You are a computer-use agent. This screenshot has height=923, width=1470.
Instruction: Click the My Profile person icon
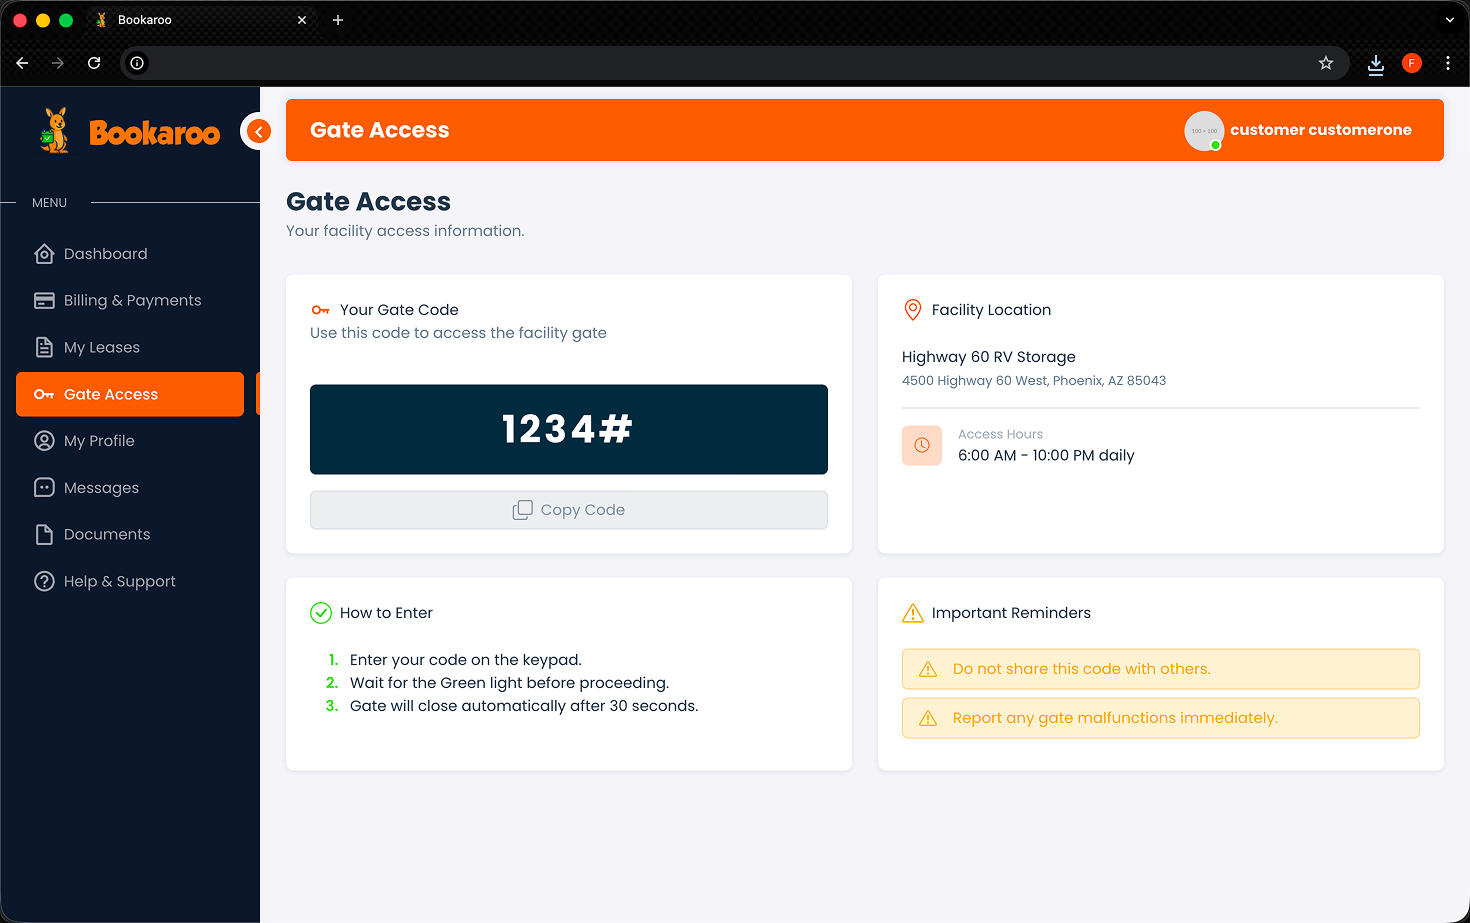(x=44, y=441)
